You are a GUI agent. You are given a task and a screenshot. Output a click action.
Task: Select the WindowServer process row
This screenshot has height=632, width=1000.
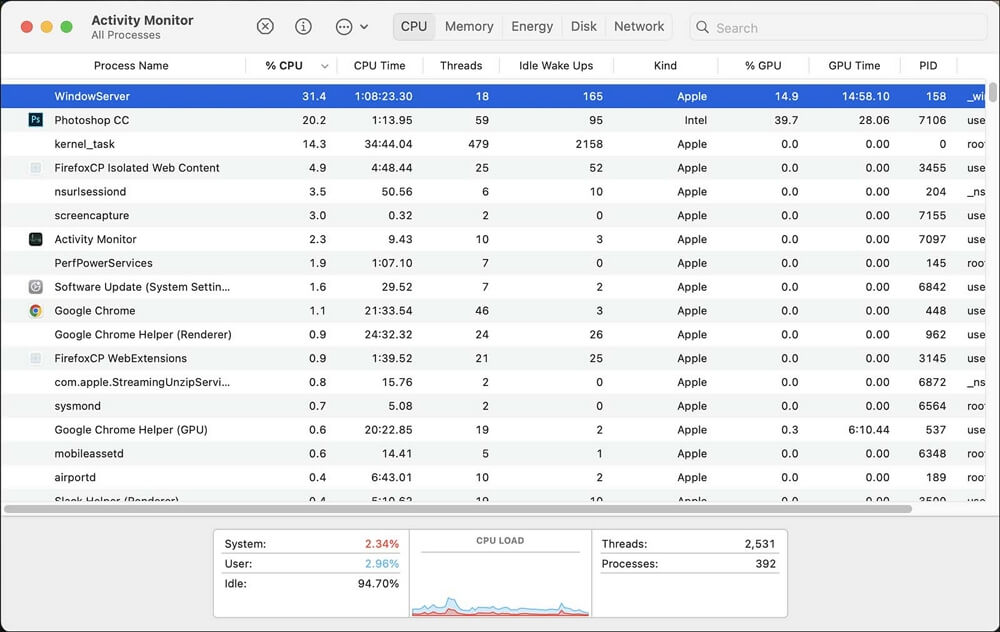(x=493, y=96)
